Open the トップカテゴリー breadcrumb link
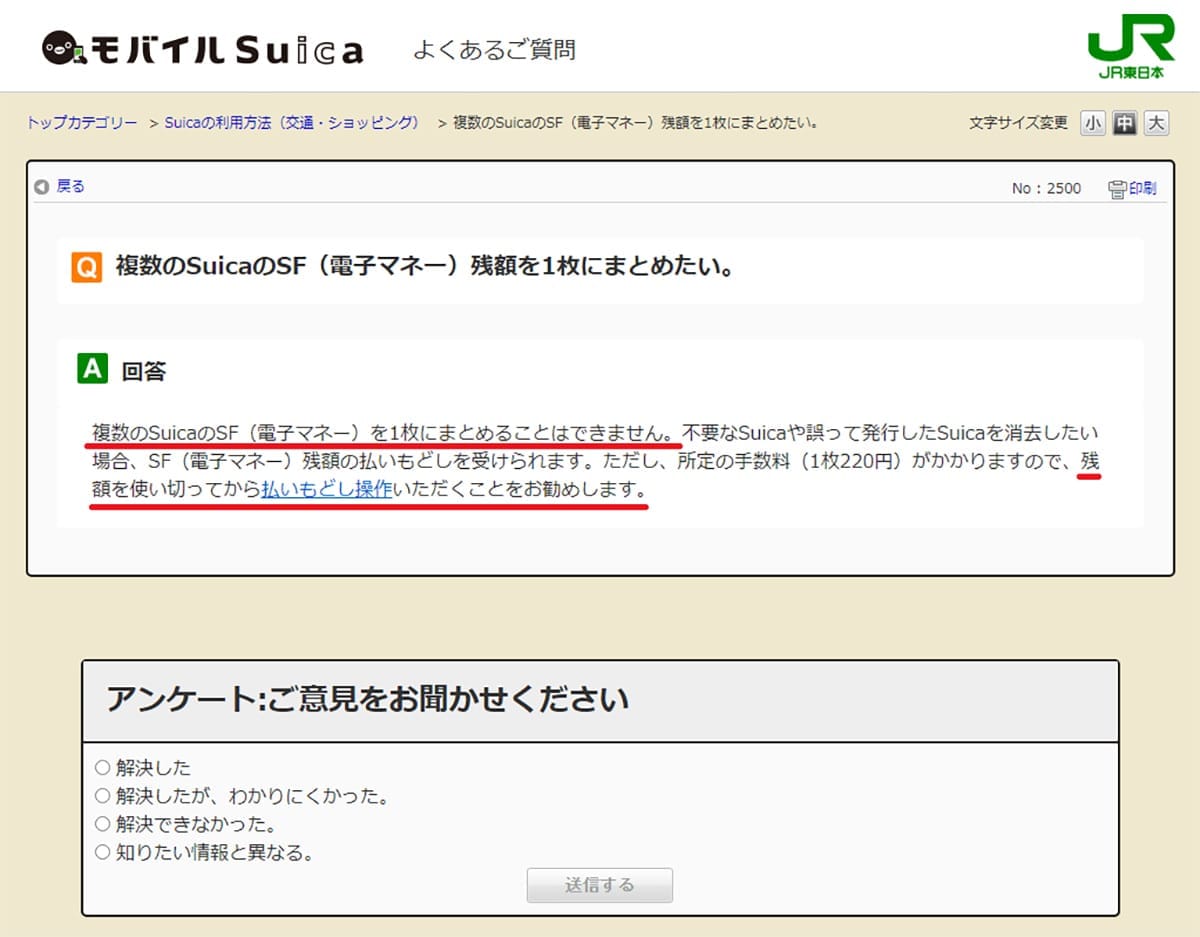The height and width of the screenshot is (937, 1200). click(x=82, y=122)
